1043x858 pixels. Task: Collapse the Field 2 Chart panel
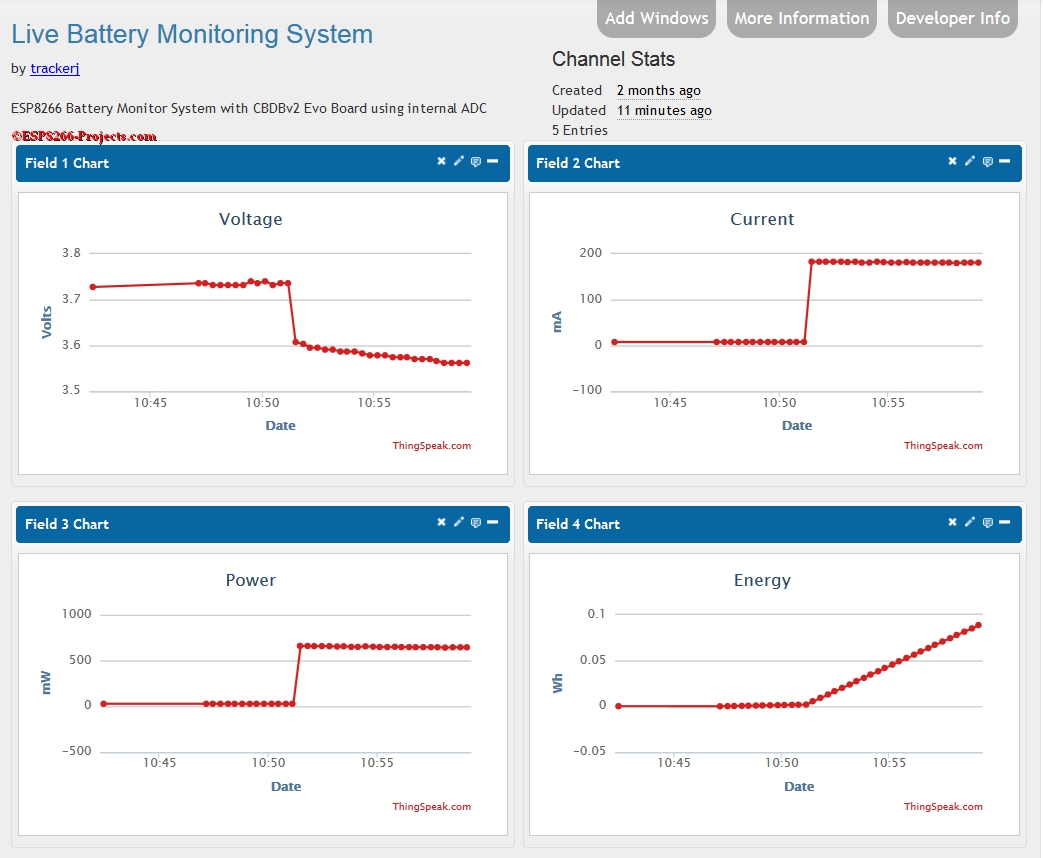[x=1005, y=161]
